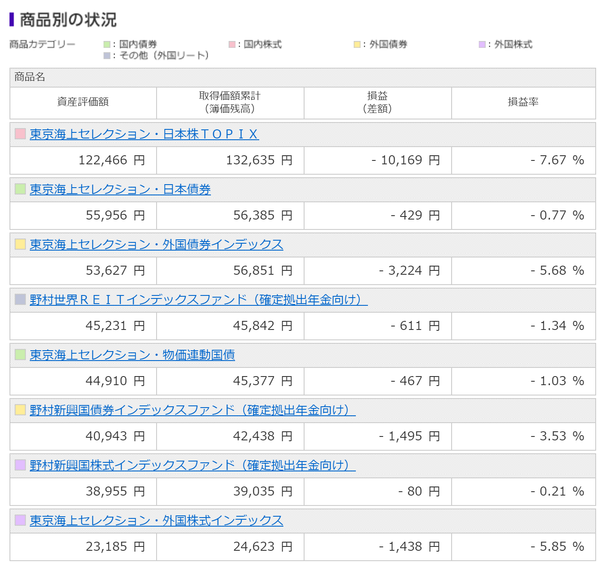Select the 56,851 円 acquisition cost
The width and height of the screenshot is (600, 565).
tap(263, 271)
